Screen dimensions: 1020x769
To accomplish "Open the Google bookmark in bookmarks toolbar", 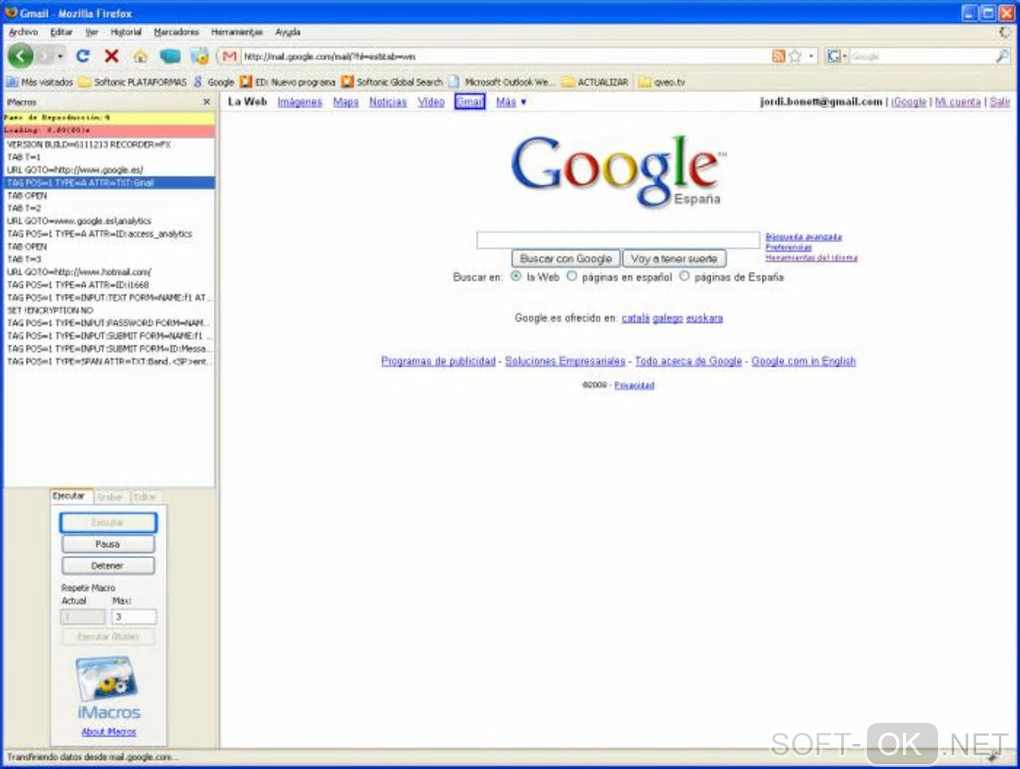I will tap(214, 82).
